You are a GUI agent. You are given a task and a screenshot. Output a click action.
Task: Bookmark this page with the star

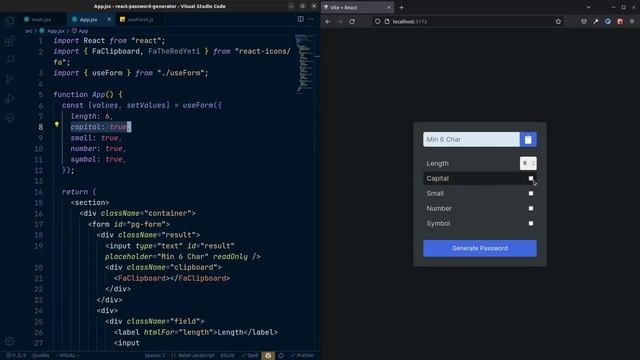pyautogui.click(x=558, y=21)
